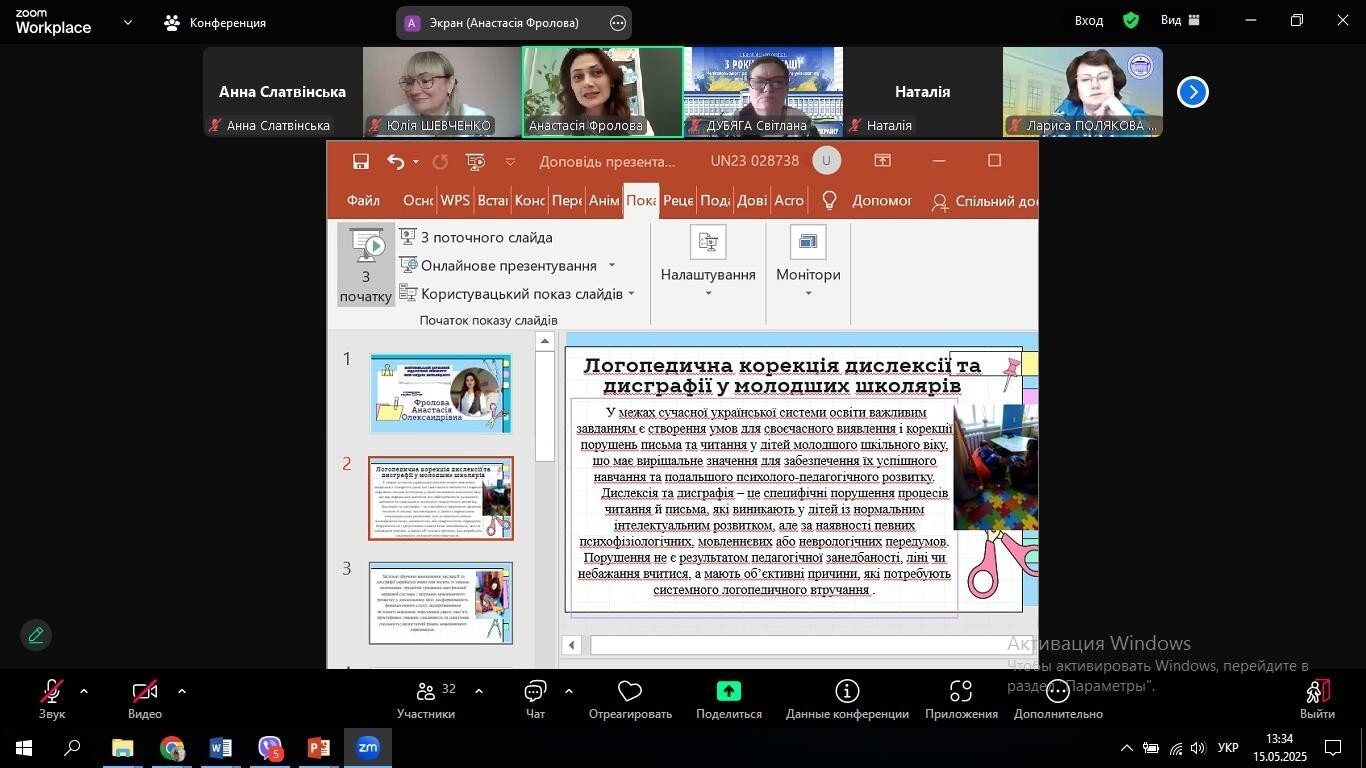1366x768 pixels.
Task: Switch to the Conference tab
Action: (216, 22)
